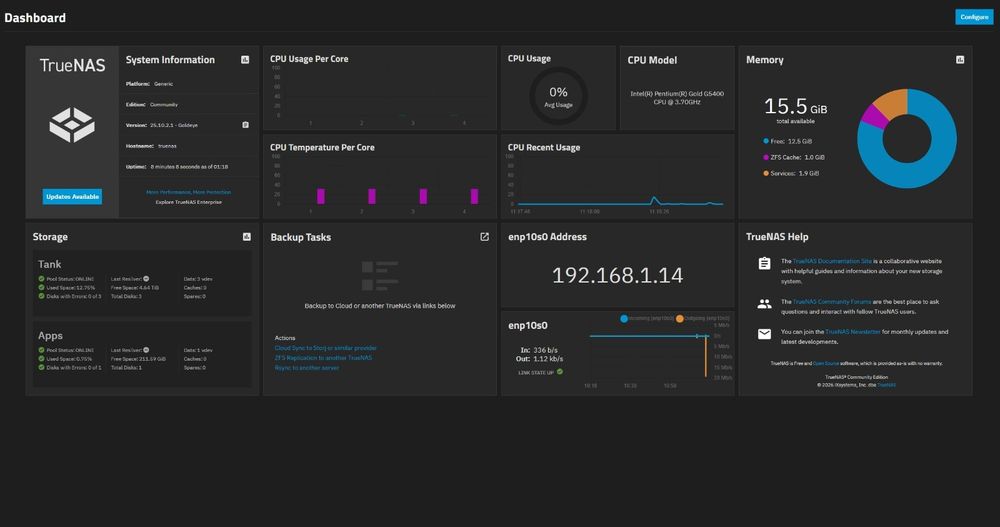Click Apps Free Space 211.19 GiB text
This screenshot has width=1000, height=527.
(x=138, y=359)
